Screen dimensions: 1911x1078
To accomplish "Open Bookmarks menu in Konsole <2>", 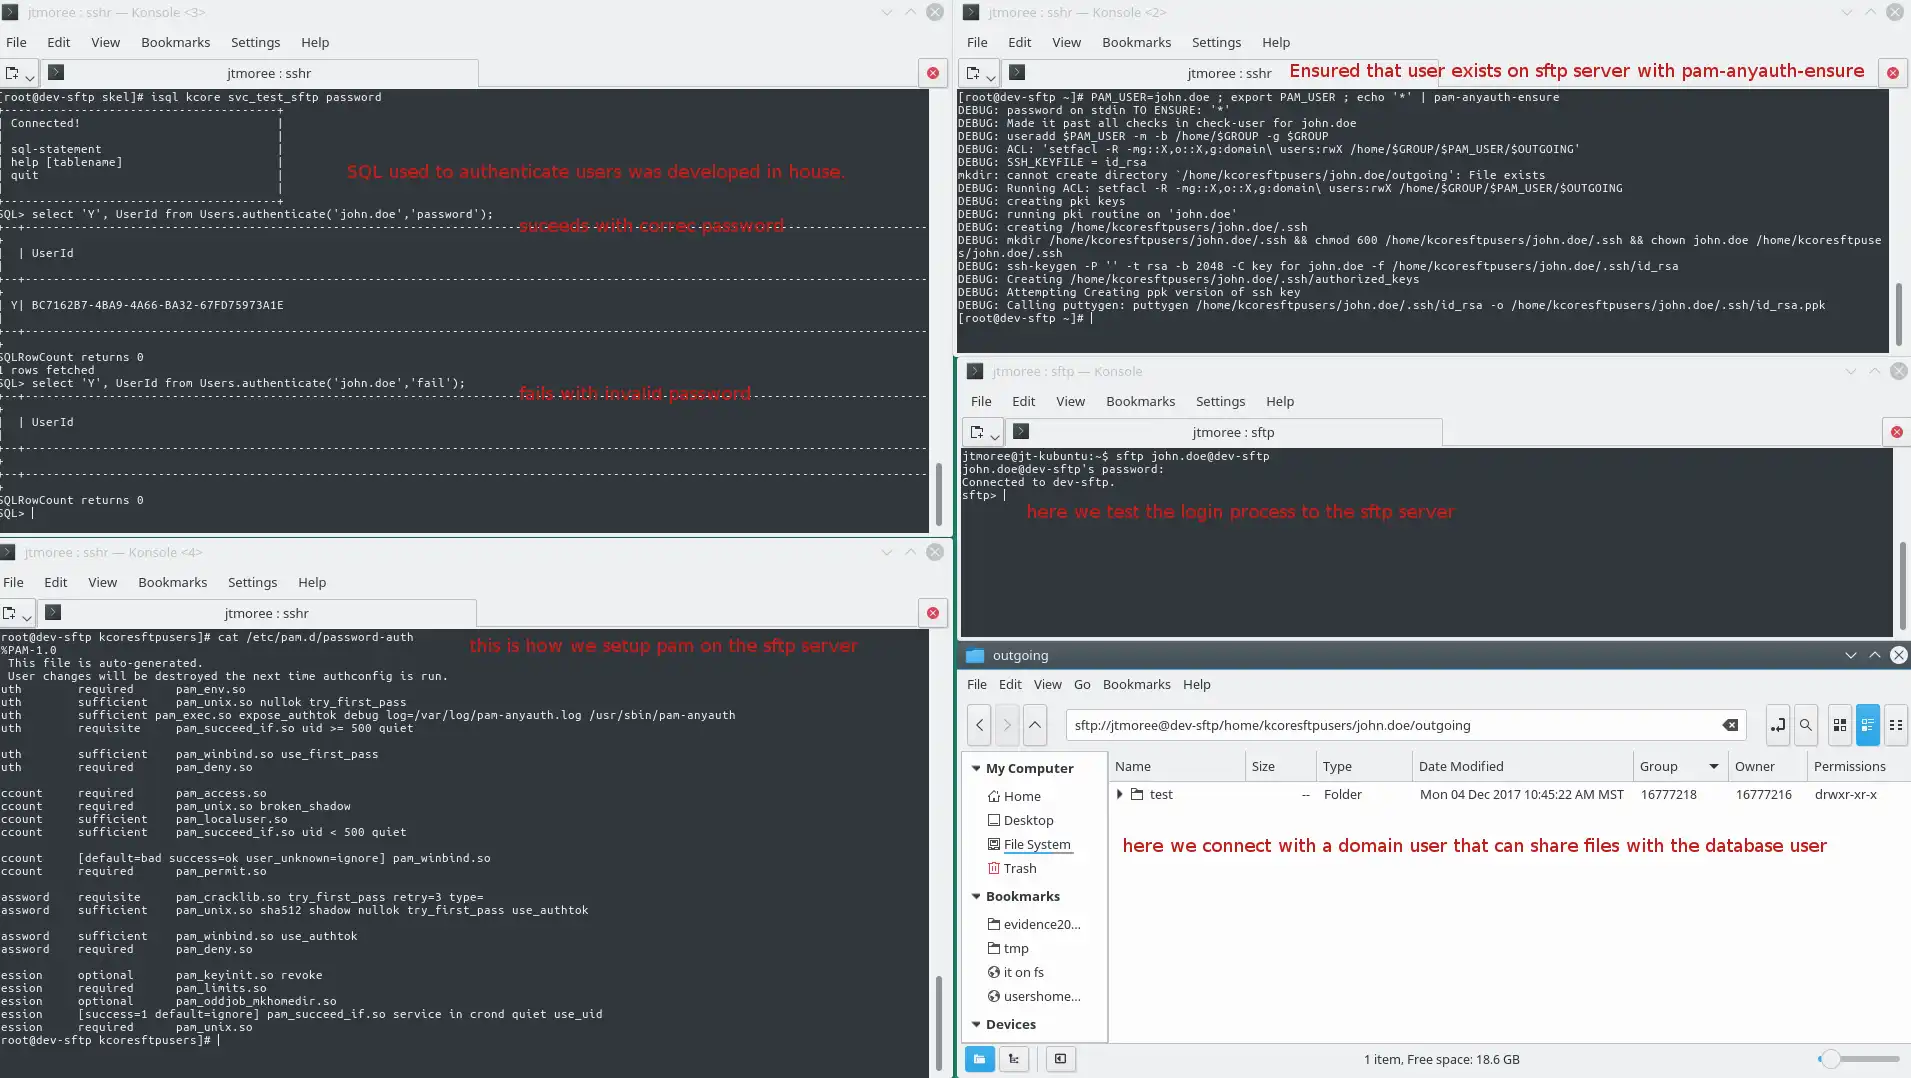I will (1136, 42).
